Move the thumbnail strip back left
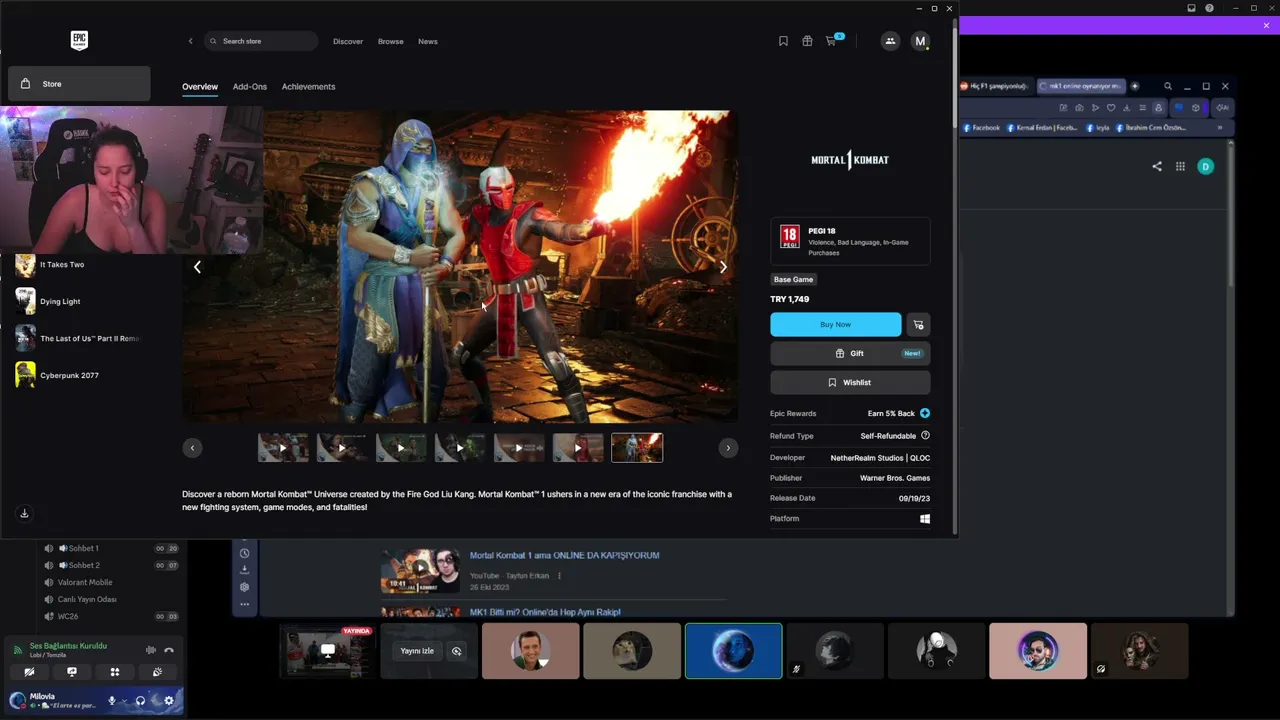 pos(192,448)
